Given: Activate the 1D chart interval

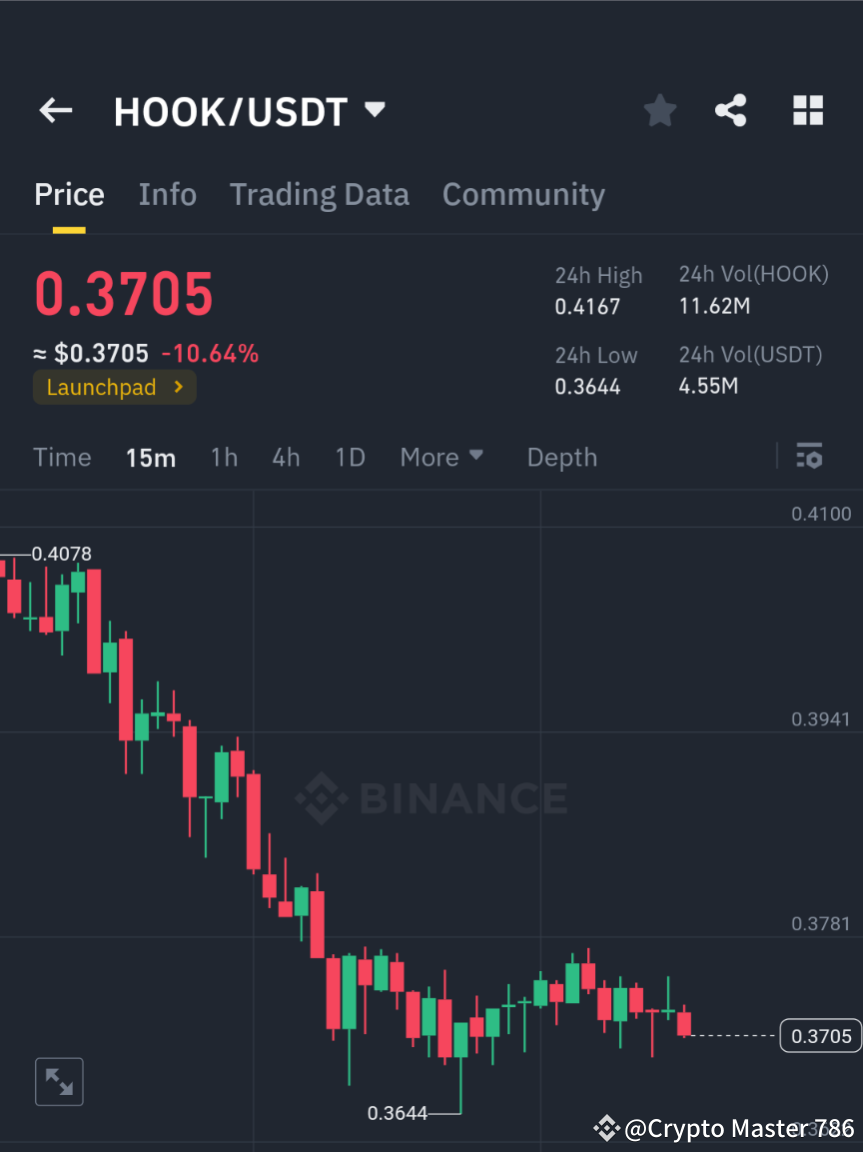Looking at the screenshot, I should pos(349,457).
